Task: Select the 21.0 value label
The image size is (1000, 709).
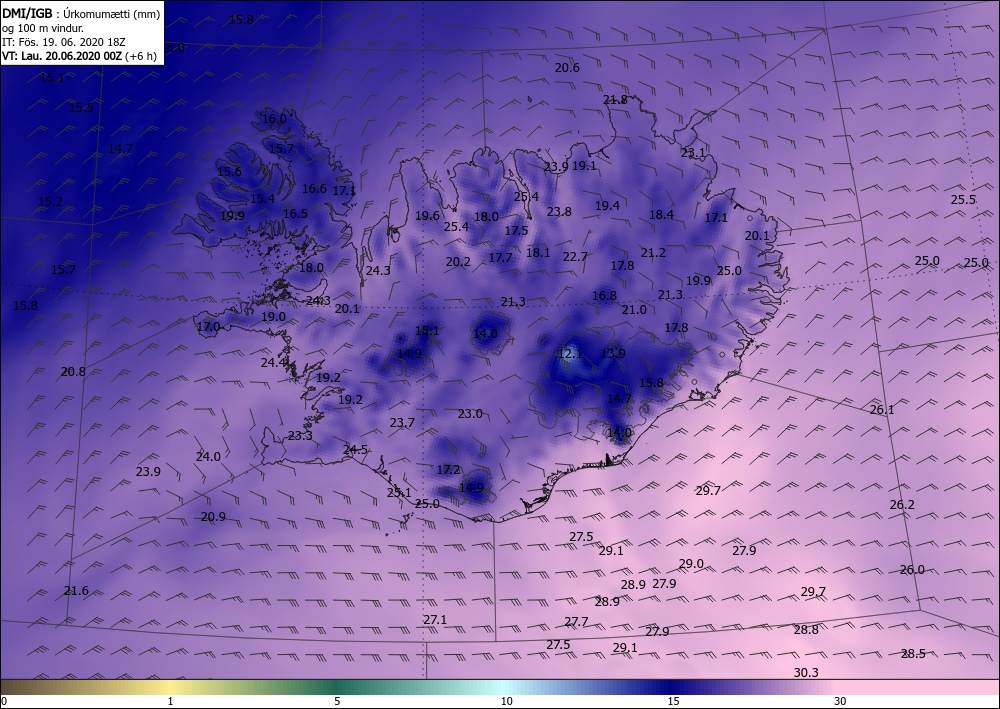Action: [634, 310]
